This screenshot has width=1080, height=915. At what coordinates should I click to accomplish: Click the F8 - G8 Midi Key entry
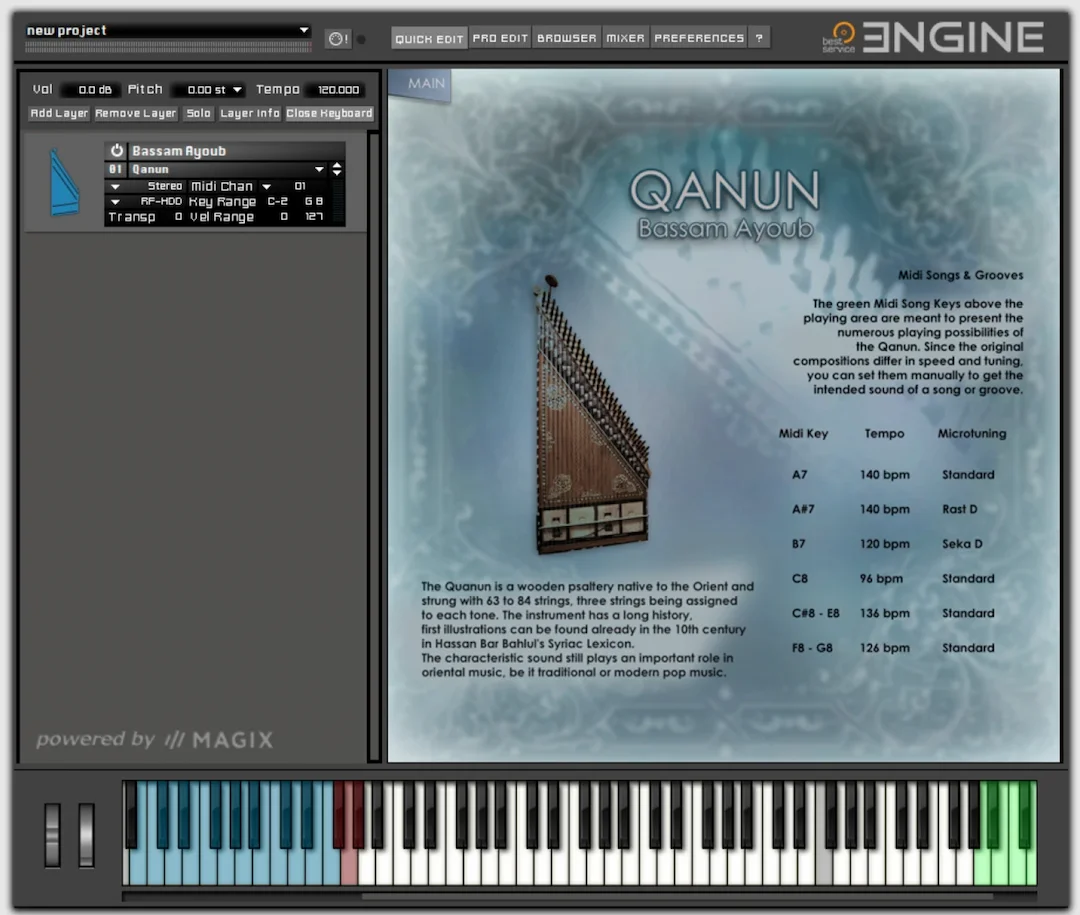(812, 648)
